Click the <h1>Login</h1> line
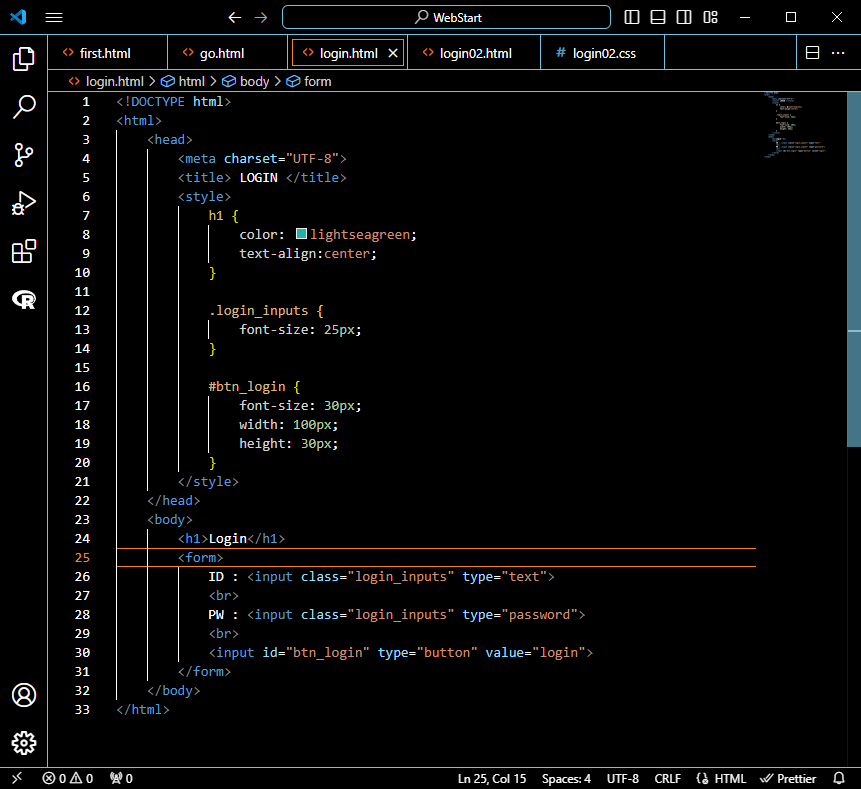Image resolution: width=861 pixels, height=789 pixels. [231, 538]
